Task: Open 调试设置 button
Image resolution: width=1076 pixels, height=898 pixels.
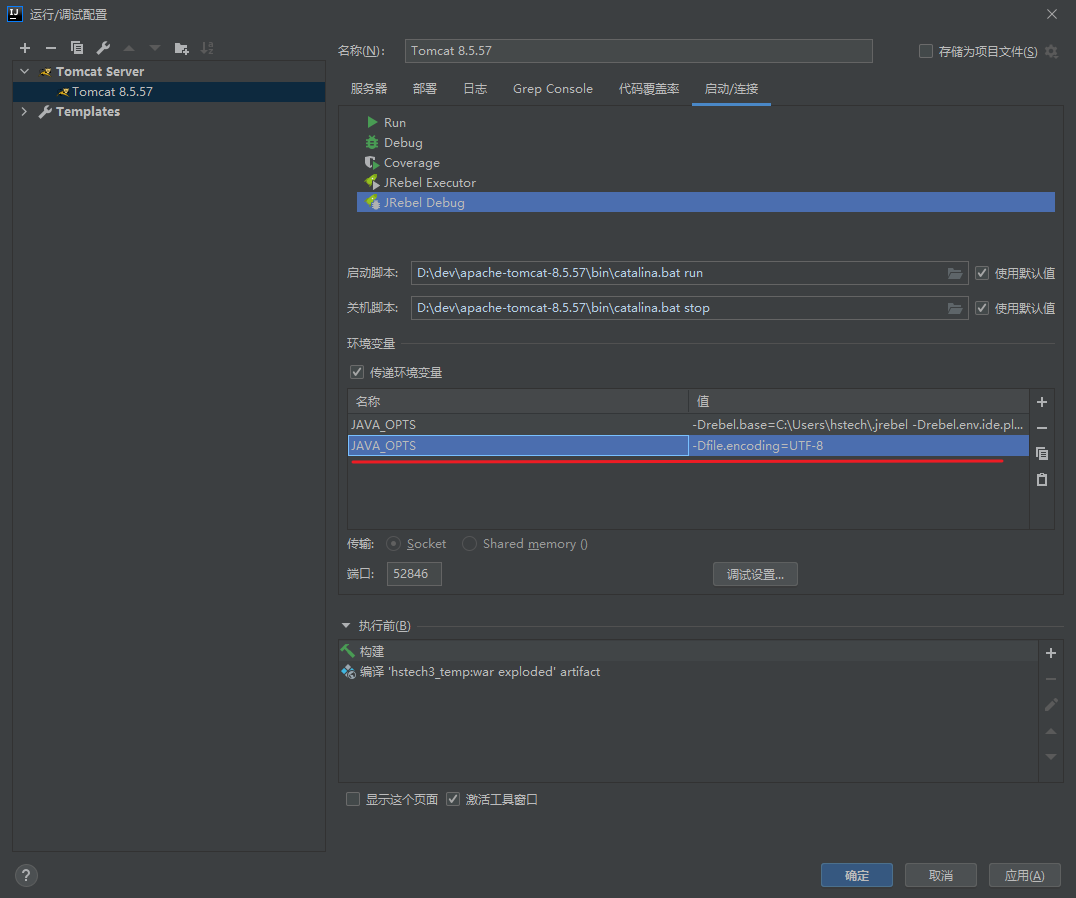Action: coord(755,574)
